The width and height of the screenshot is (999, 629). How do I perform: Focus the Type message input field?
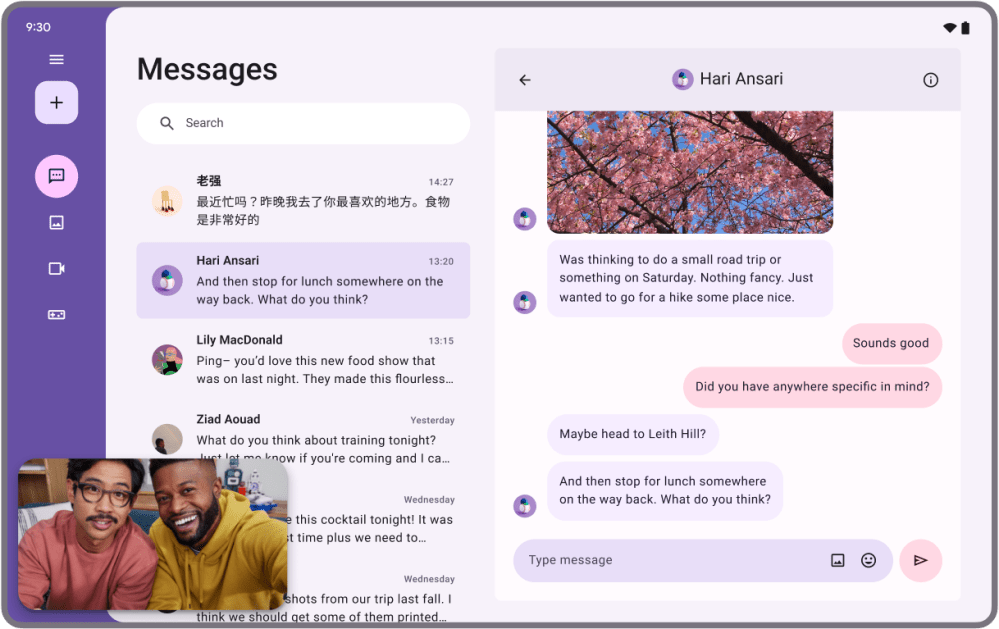(x=670, y=560)
